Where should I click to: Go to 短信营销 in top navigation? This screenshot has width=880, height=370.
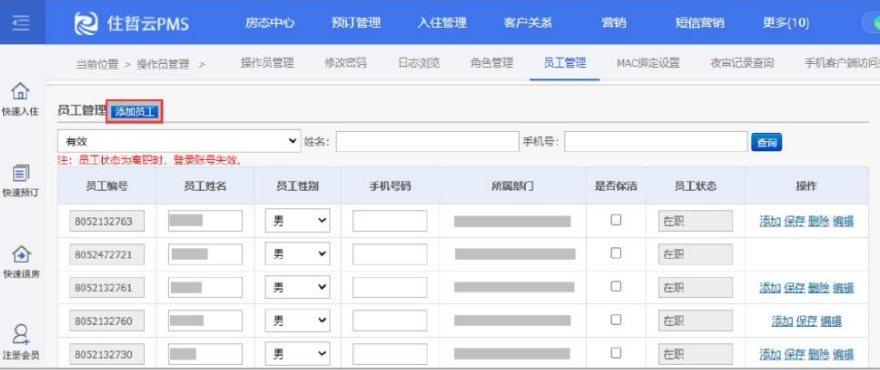pos(699,23)
